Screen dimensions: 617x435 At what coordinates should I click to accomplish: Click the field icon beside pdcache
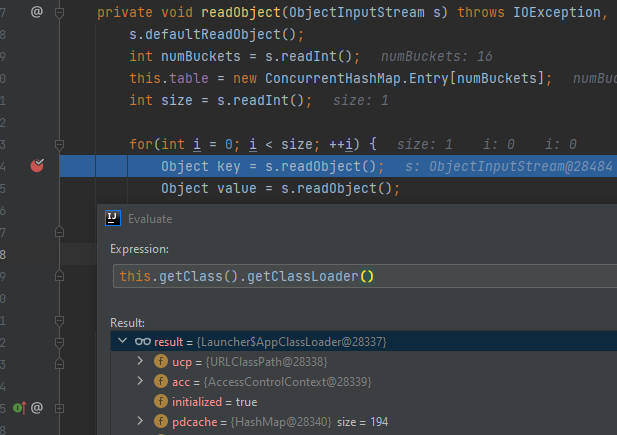161,422
